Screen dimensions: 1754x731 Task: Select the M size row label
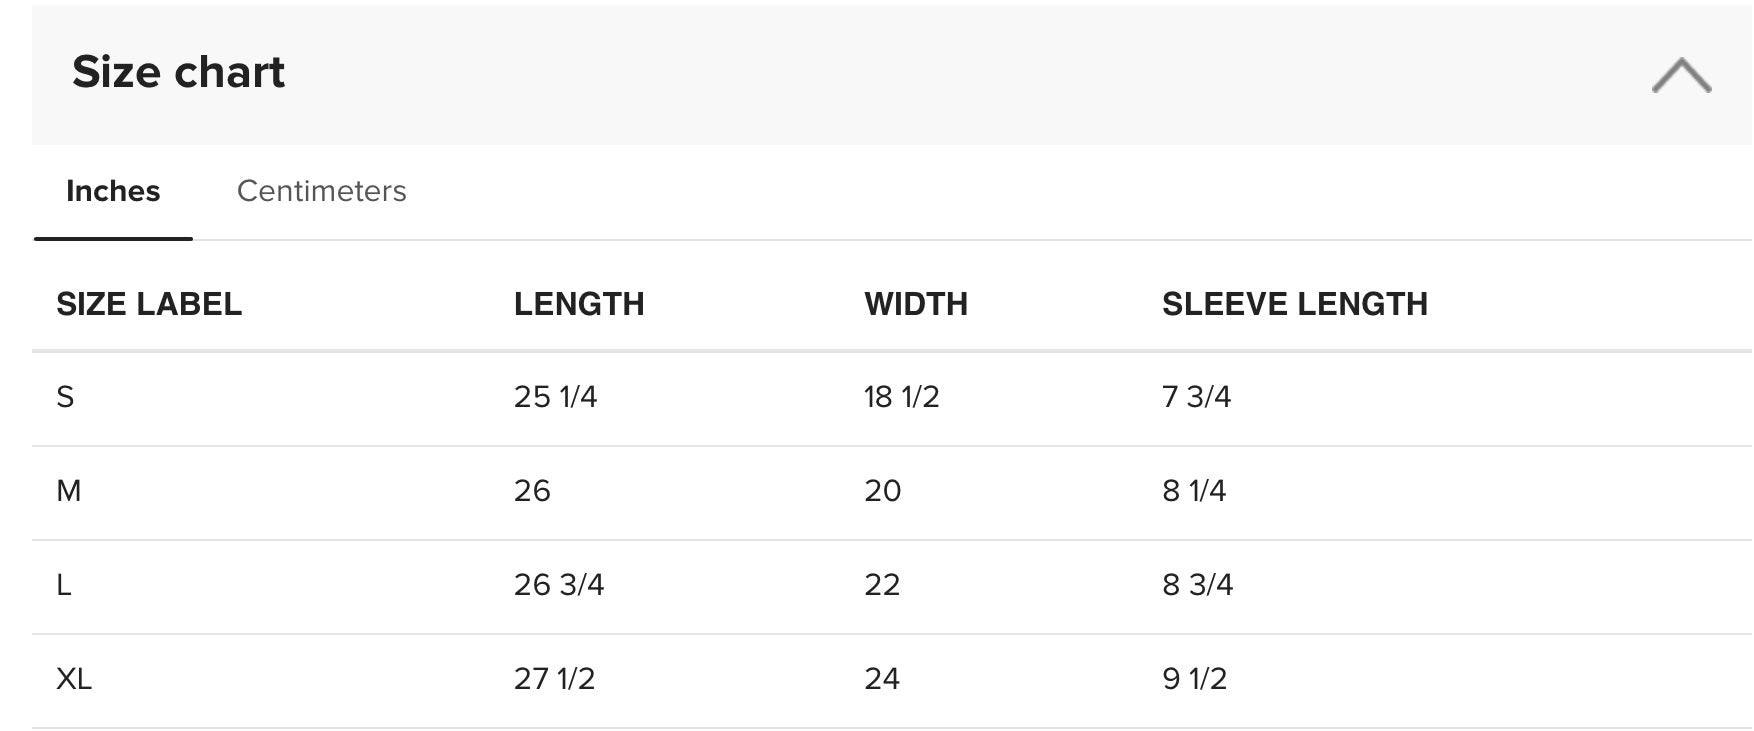[x=69, y=491]
